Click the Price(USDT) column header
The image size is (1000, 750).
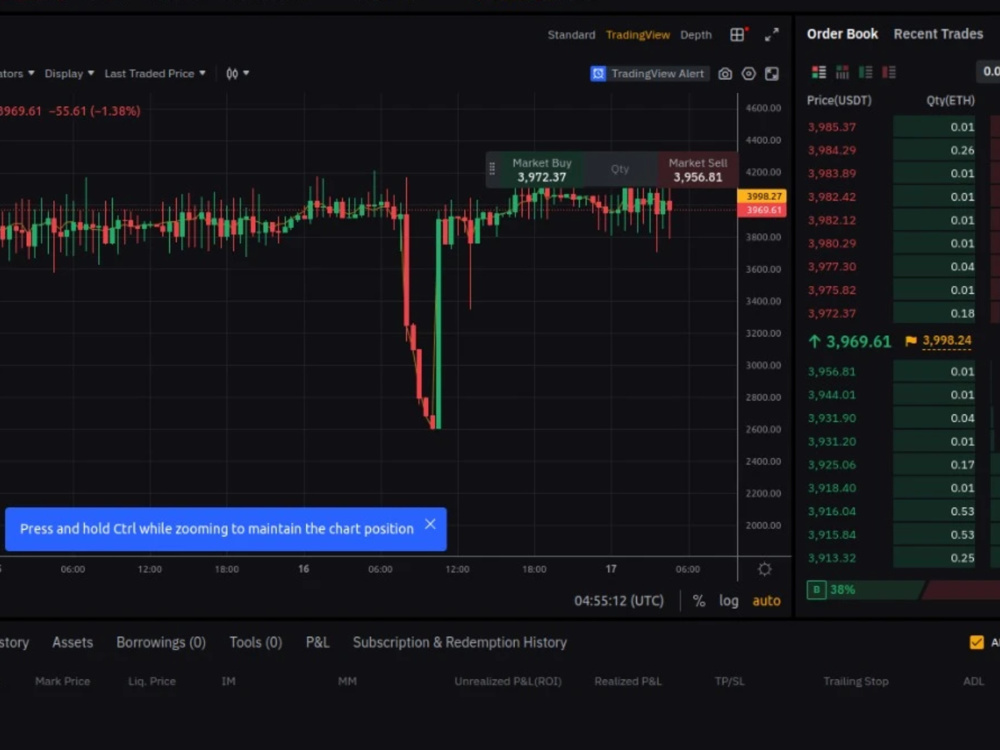coord(839,100)
